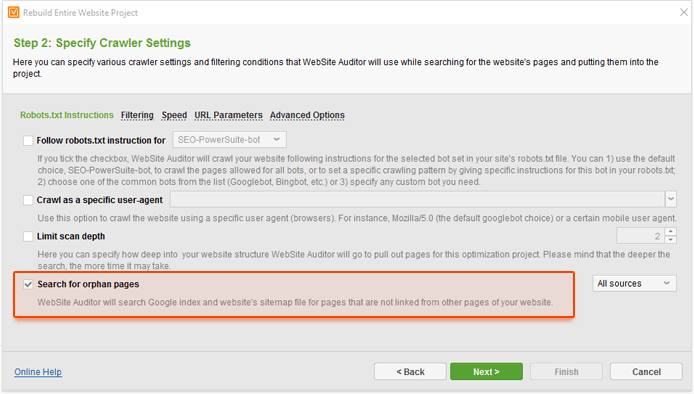Click the WebSite Auditor app icon in title bar
The image size is (694, 394).
click(x=13, y=12)
